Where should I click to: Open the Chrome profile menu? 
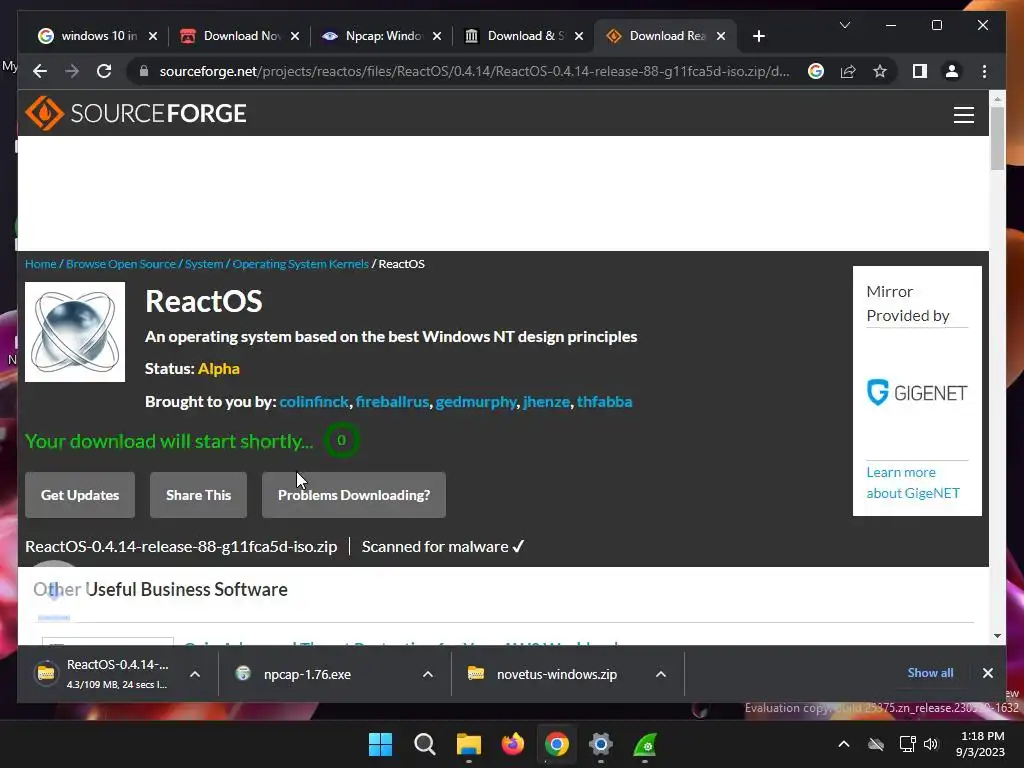[952, 71]
